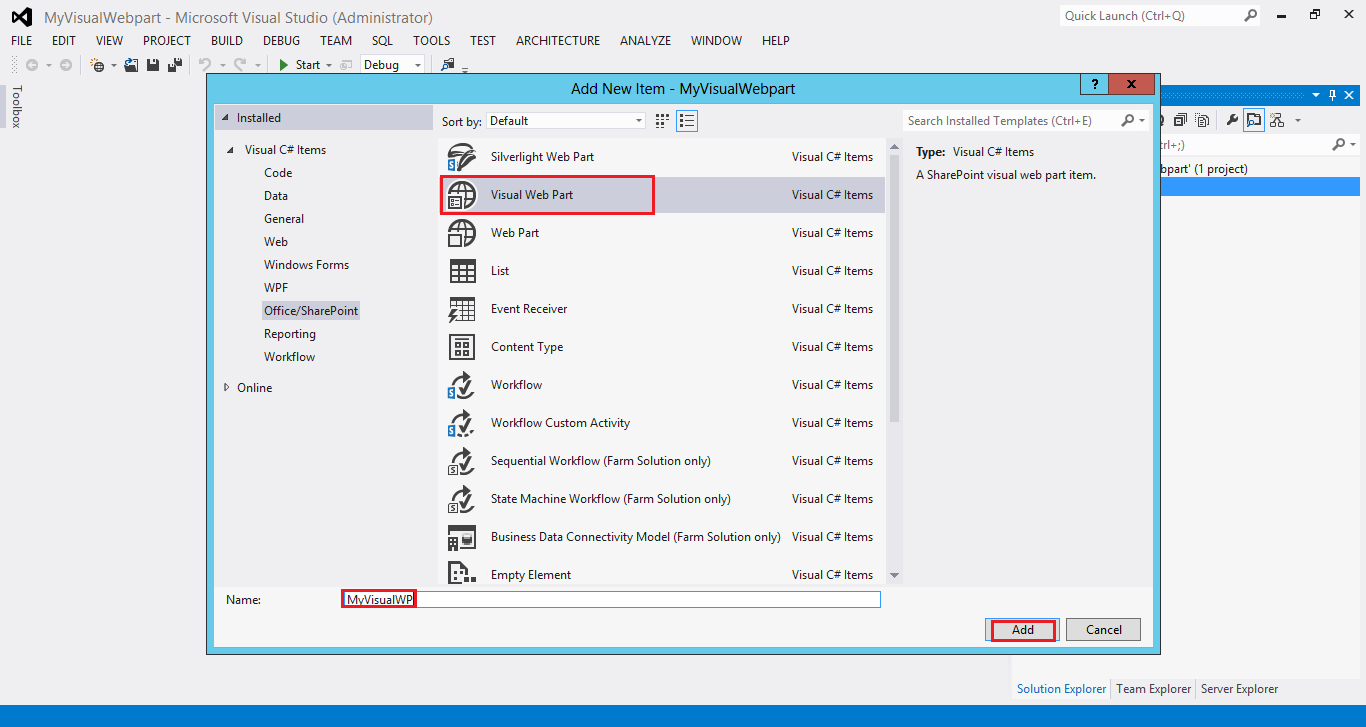This screenshot has width=1366, height=727.
Task: Choose the Content Type template icon
Action: (462, 347)
